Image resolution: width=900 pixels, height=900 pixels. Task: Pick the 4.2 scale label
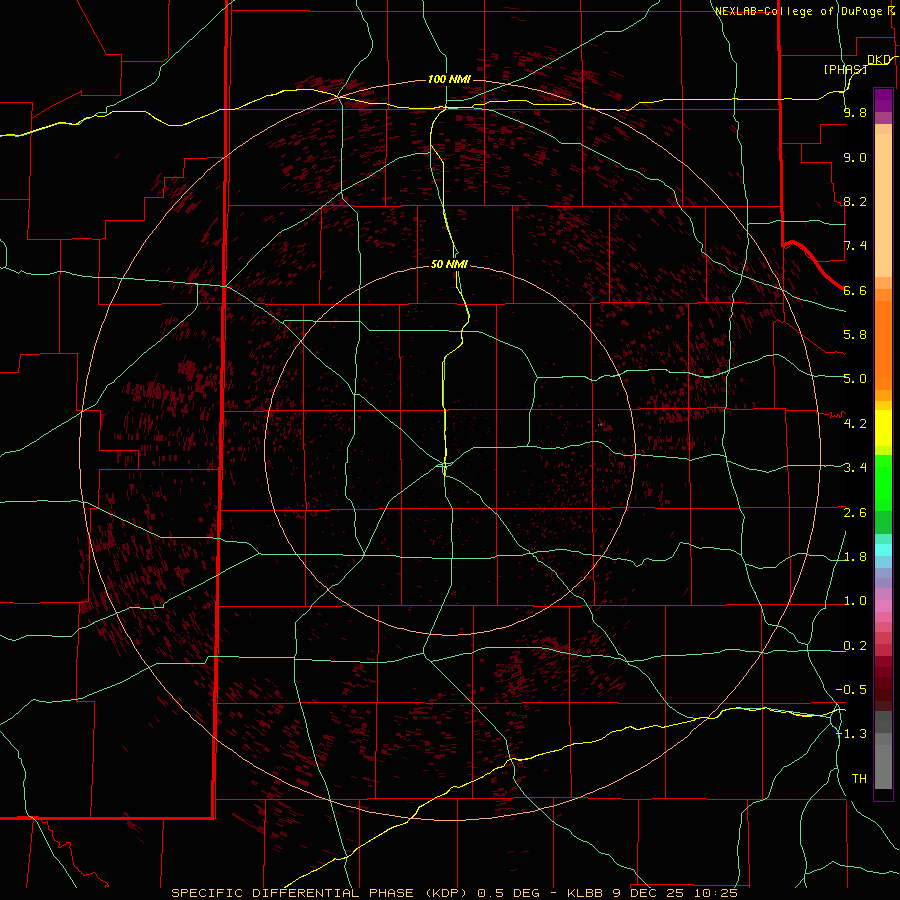point(855,424)
